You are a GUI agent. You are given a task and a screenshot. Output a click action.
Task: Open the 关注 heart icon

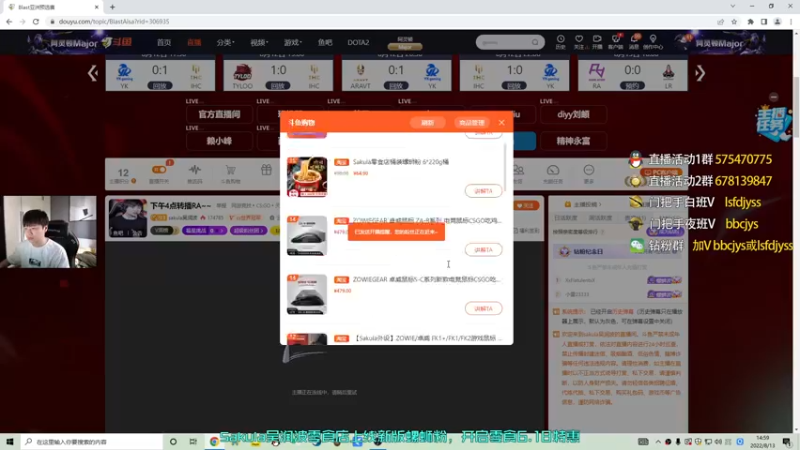[579, 42]
